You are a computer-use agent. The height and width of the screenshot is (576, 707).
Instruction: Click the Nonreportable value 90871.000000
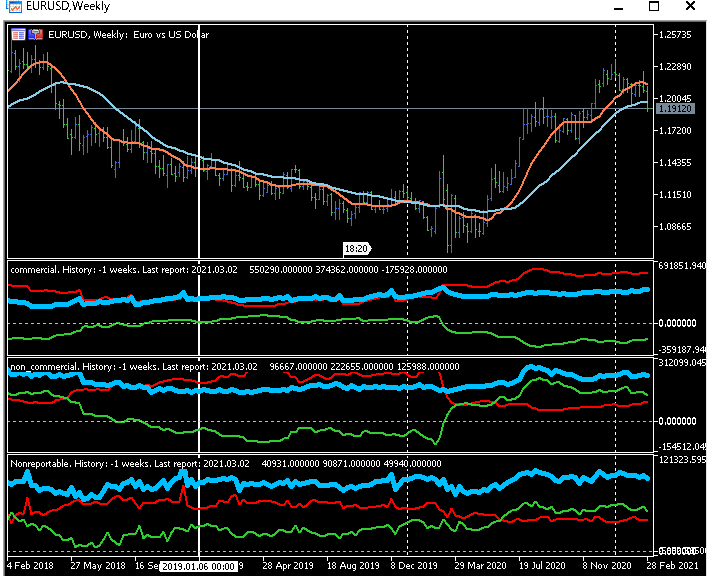pos(352,464)
